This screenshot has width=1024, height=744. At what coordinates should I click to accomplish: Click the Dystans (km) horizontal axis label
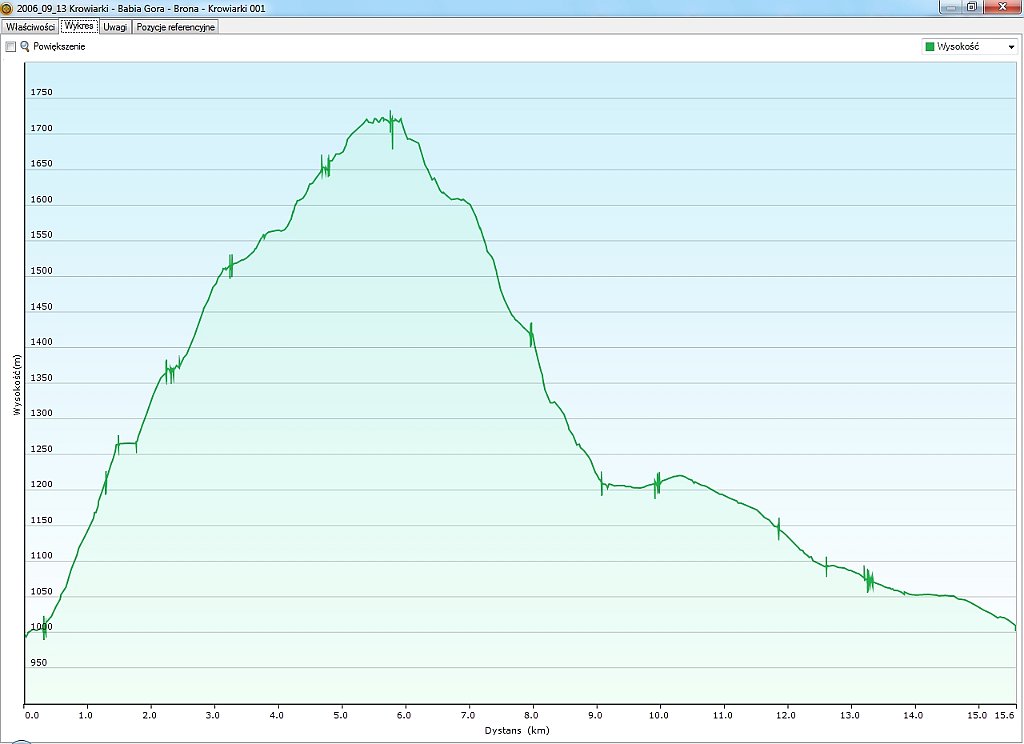[x=517, y=731]
